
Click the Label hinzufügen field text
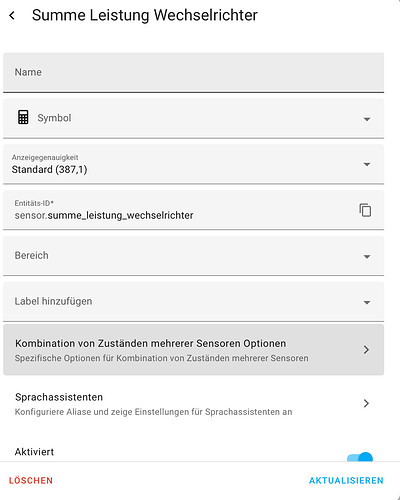pyautogui.click(x=53, y=301)
